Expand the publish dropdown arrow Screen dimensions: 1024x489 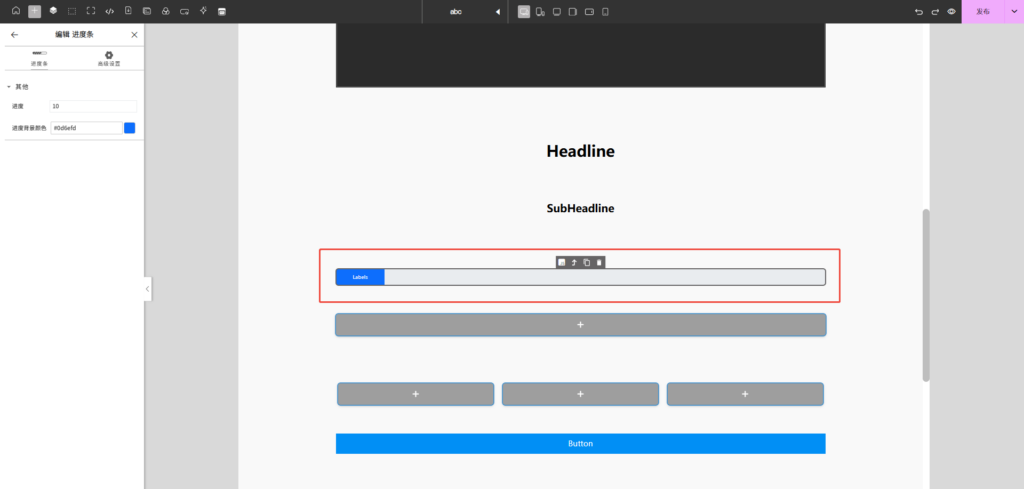[x=1013, y=12]
